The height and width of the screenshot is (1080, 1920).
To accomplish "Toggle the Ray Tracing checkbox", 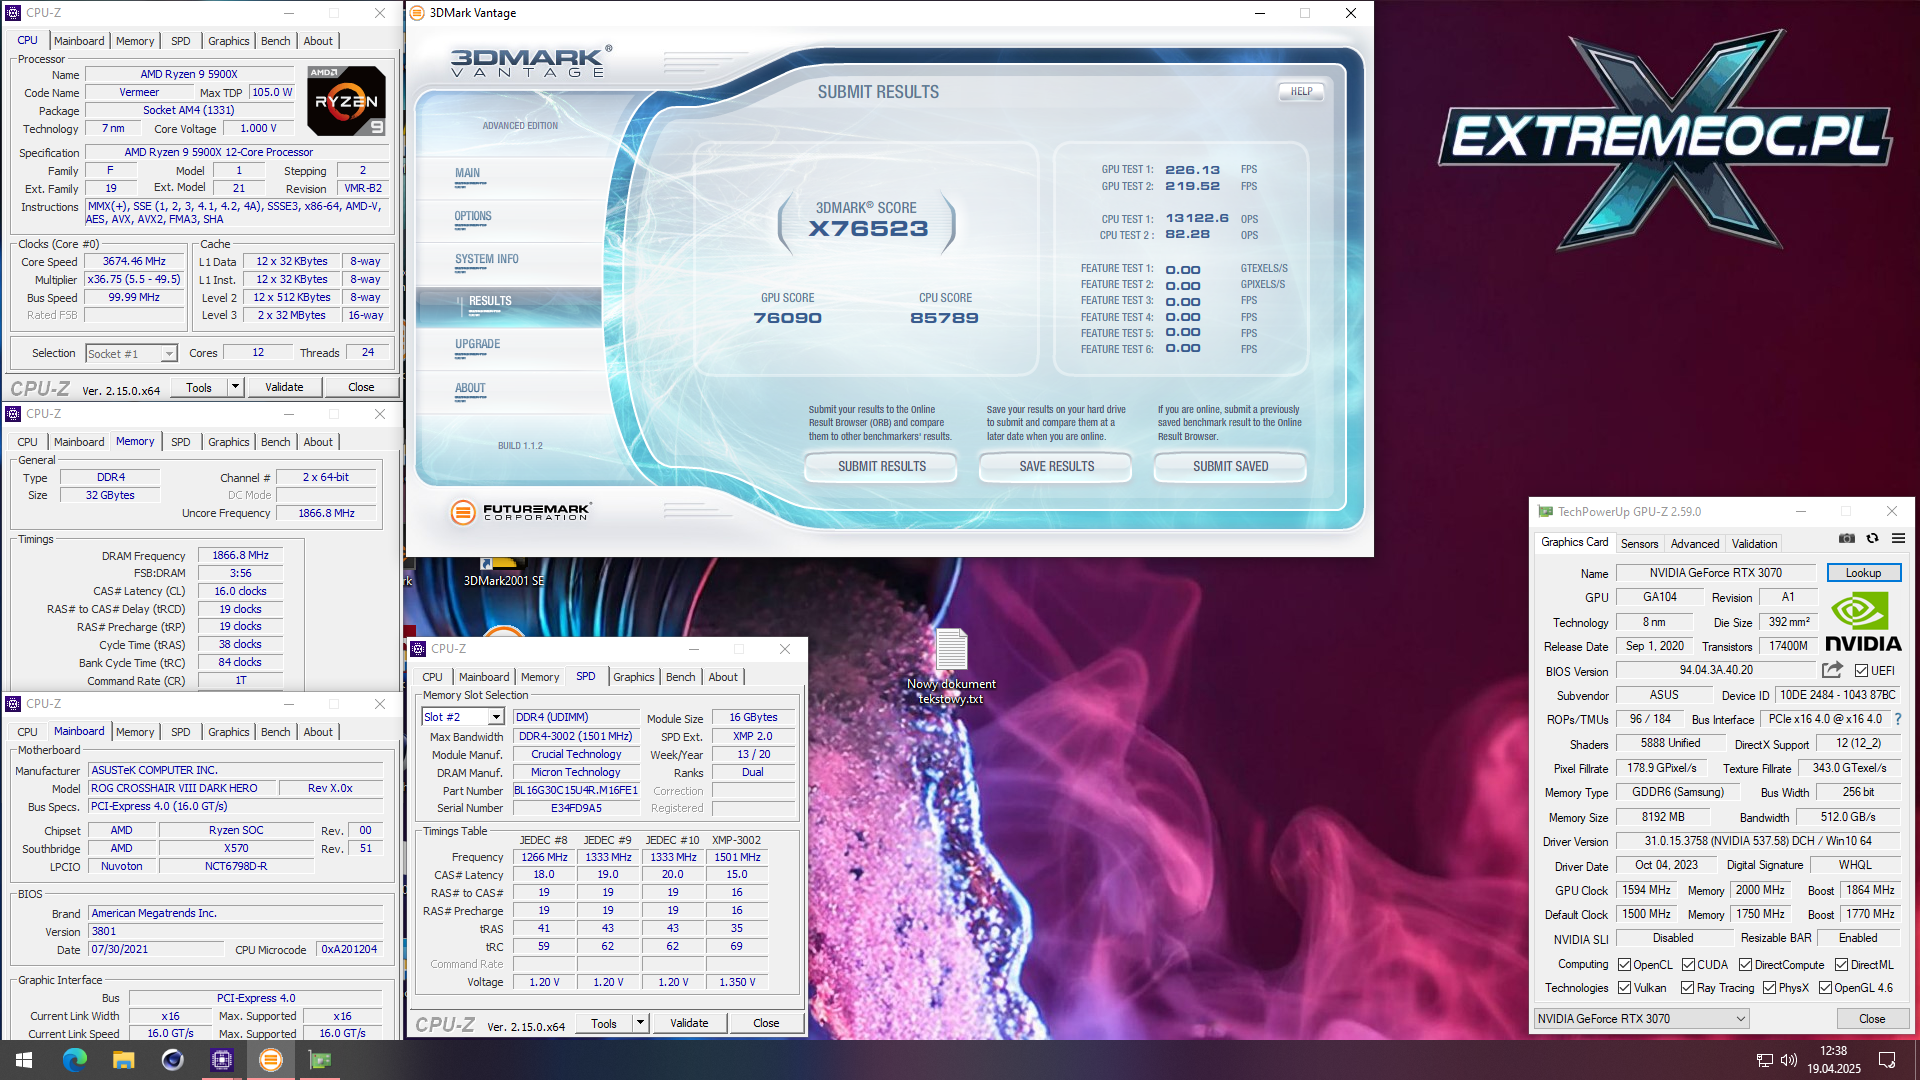I will click(1687, 988).
